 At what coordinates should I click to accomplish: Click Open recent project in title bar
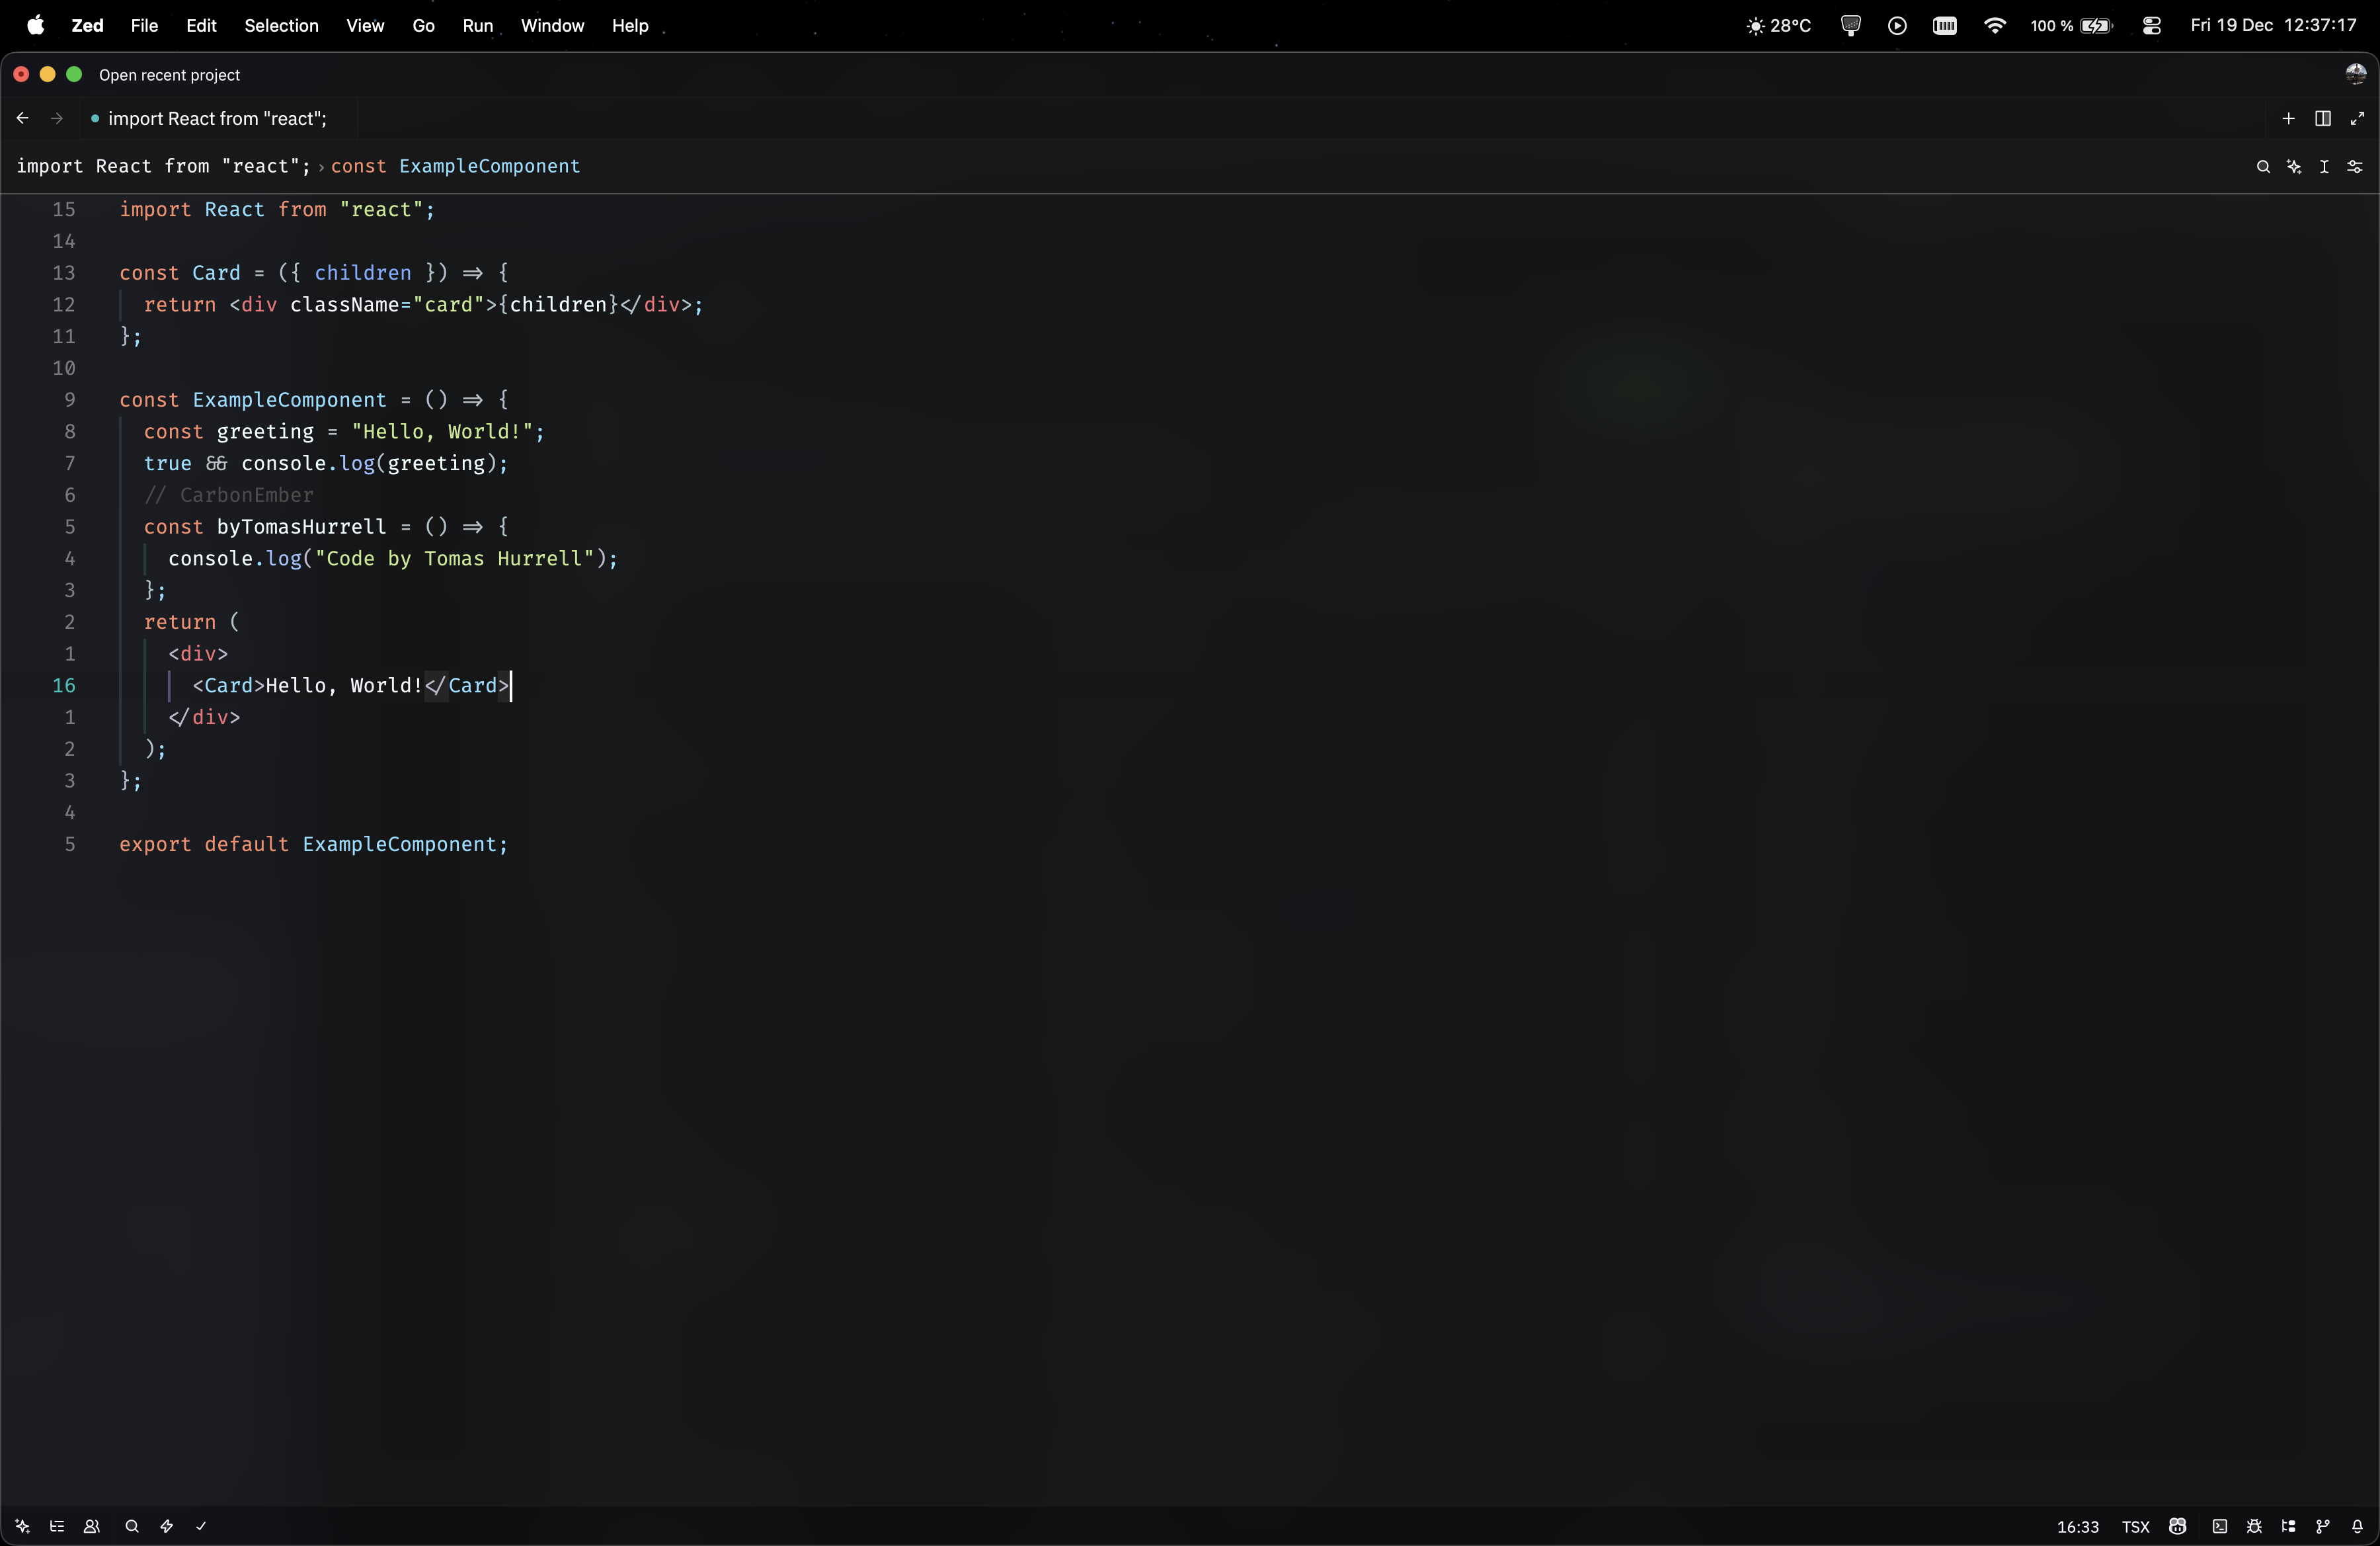(x=169, y=75)
